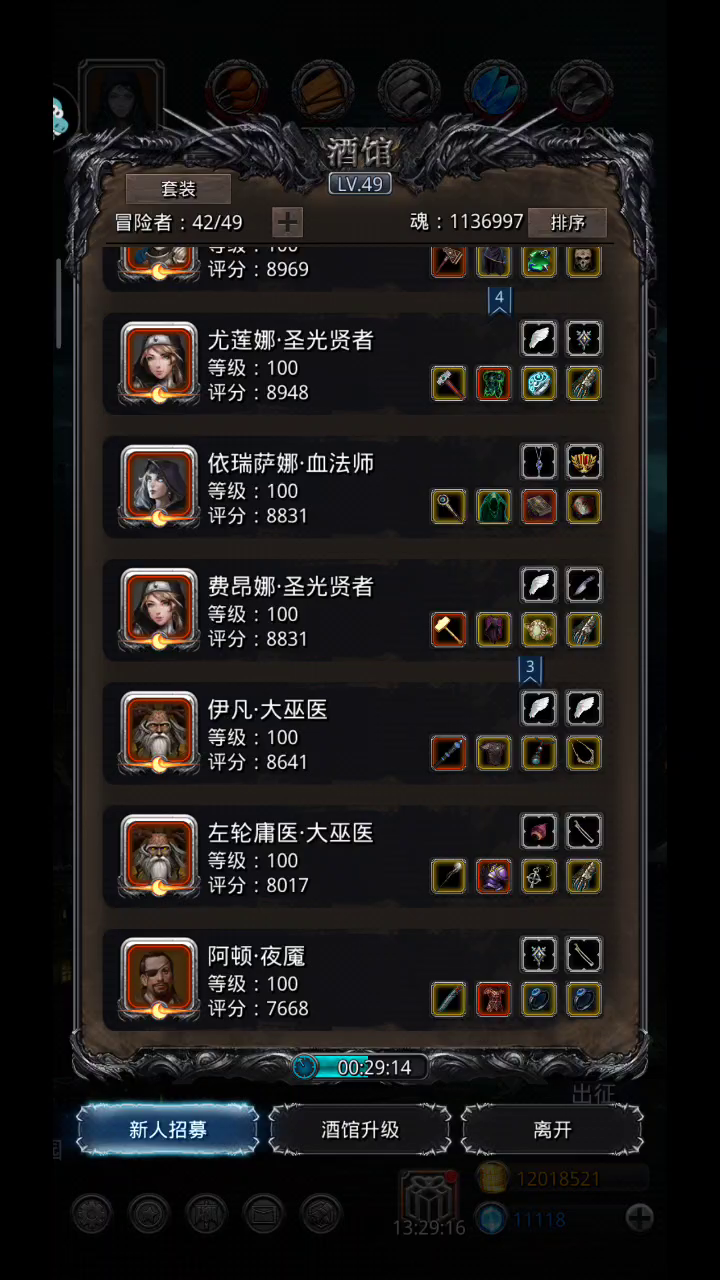Click the 酒馆升级 tavern upgrade button
720x1280 pixels.
click(x=360, y=1130)
